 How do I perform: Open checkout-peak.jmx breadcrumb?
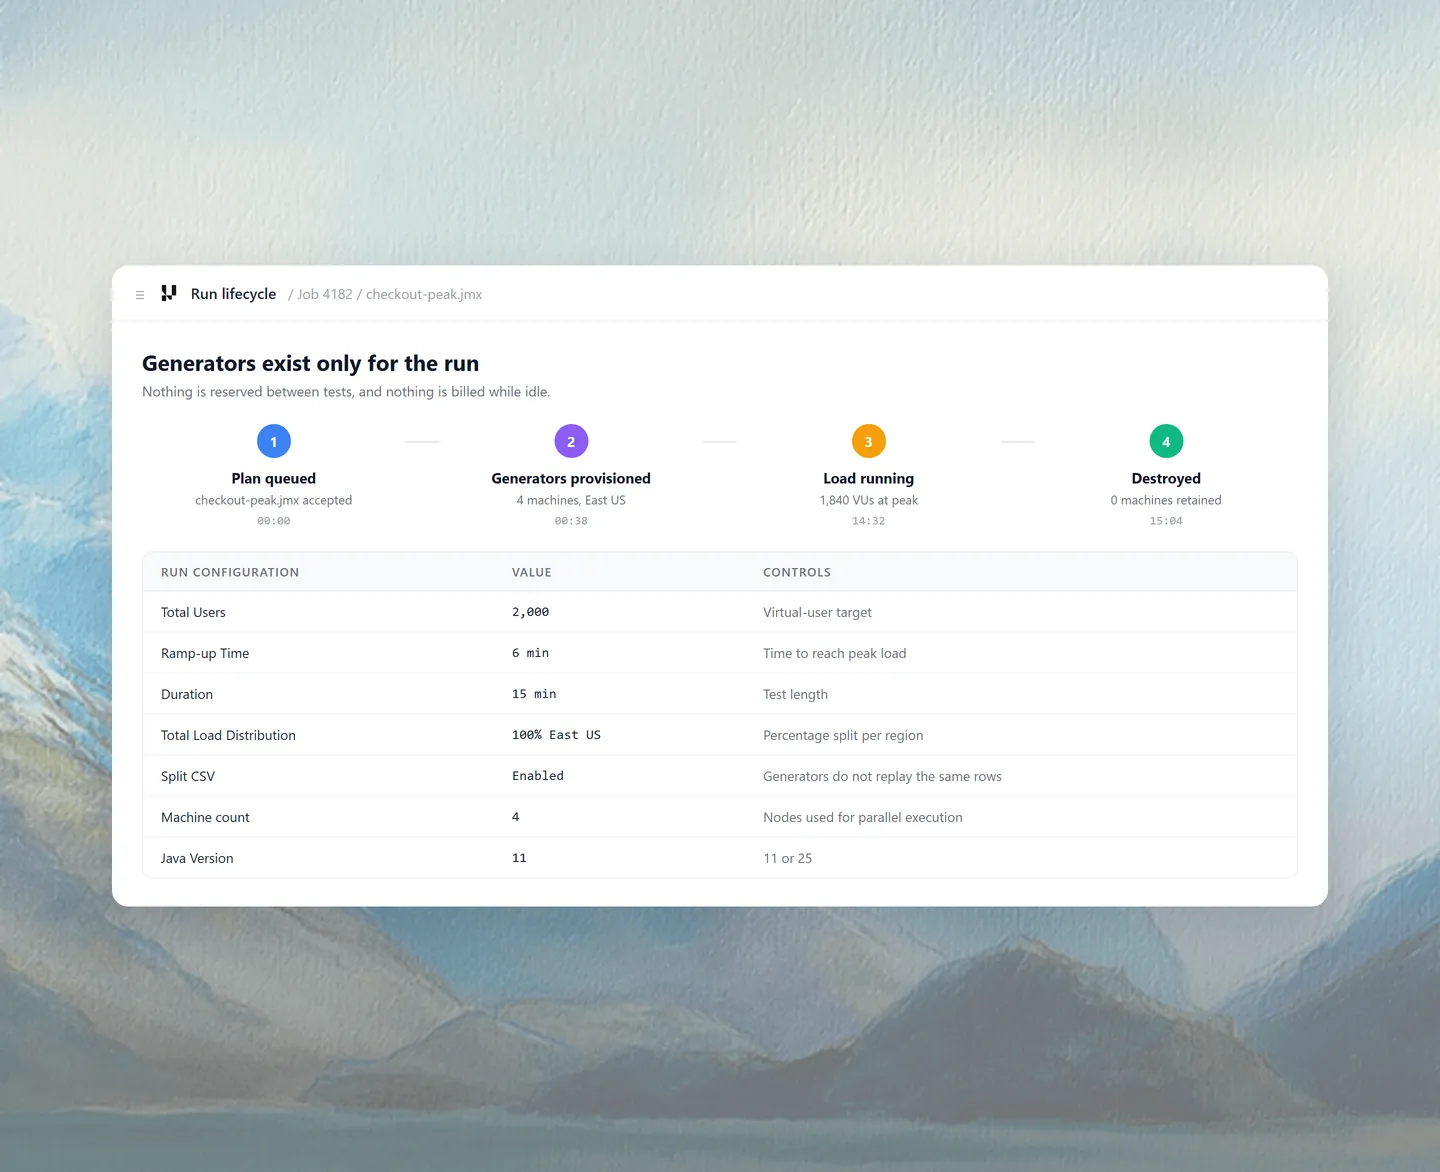point(424,294)
